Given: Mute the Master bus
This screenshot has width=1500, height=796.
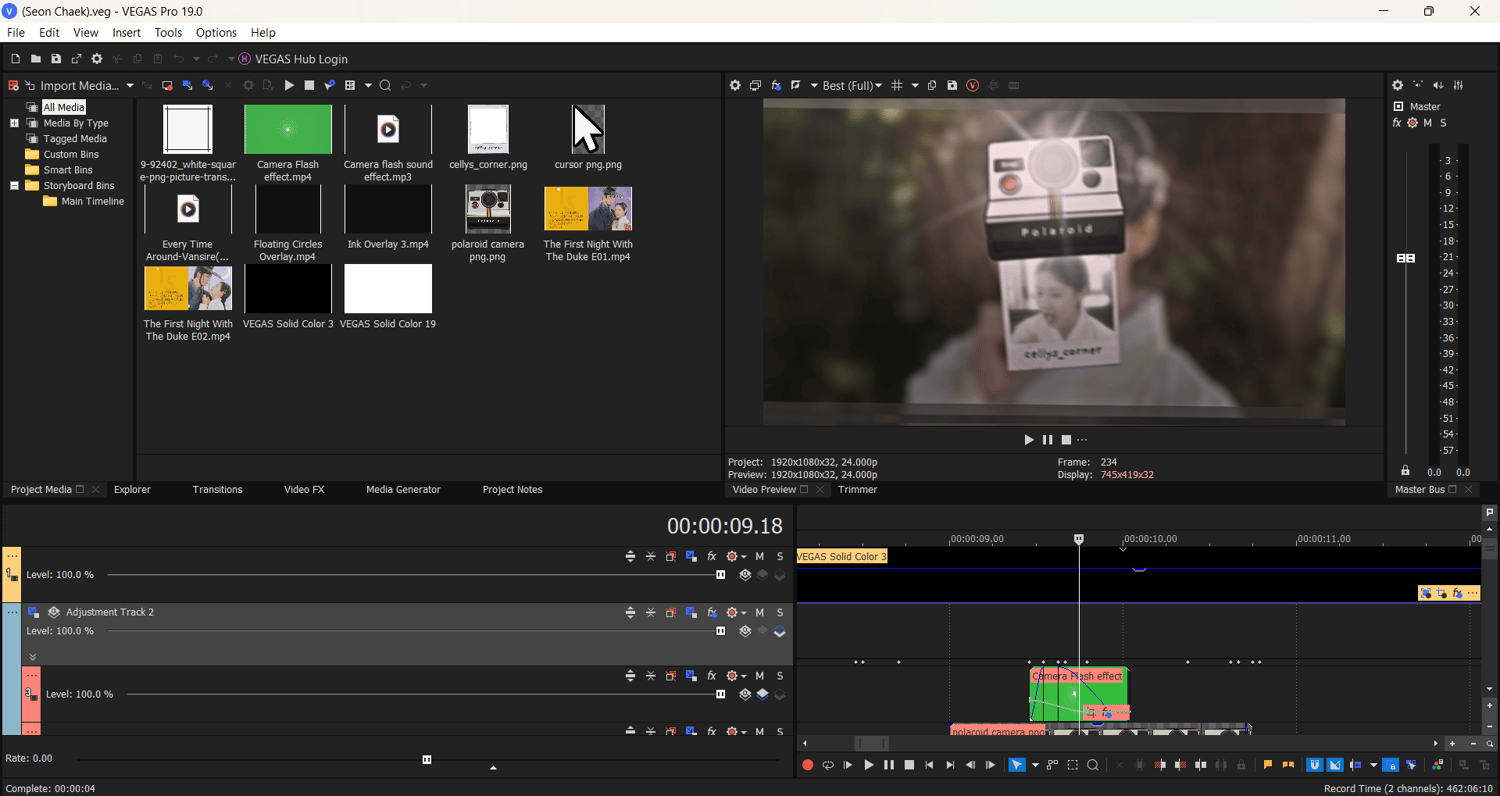Looking at the screenshot, I should tap(1427, 123).
